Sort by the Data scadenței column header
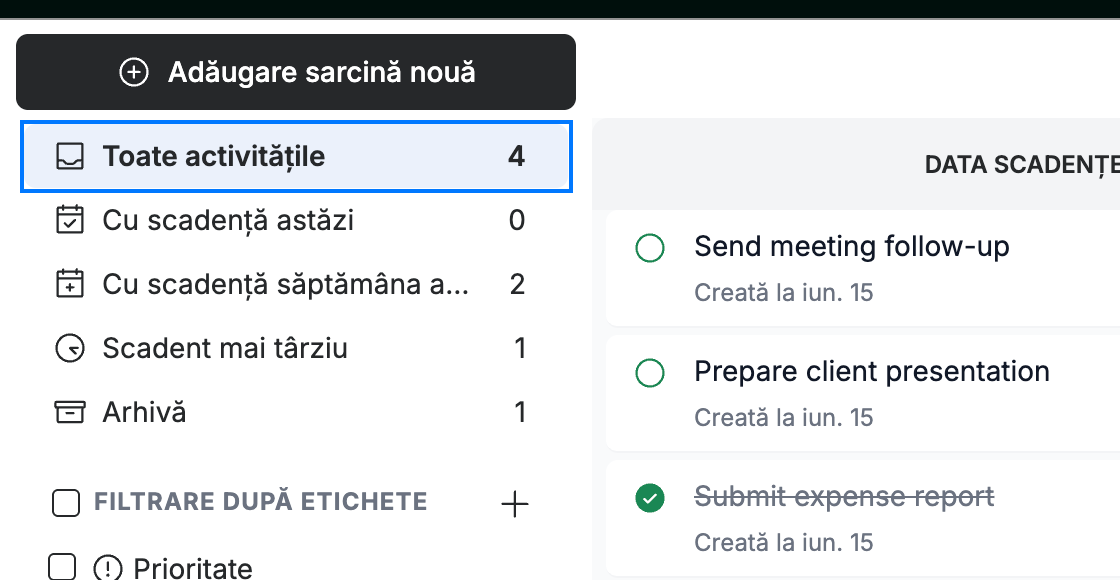This screenshot has width=1120, height=580. 1022,165
